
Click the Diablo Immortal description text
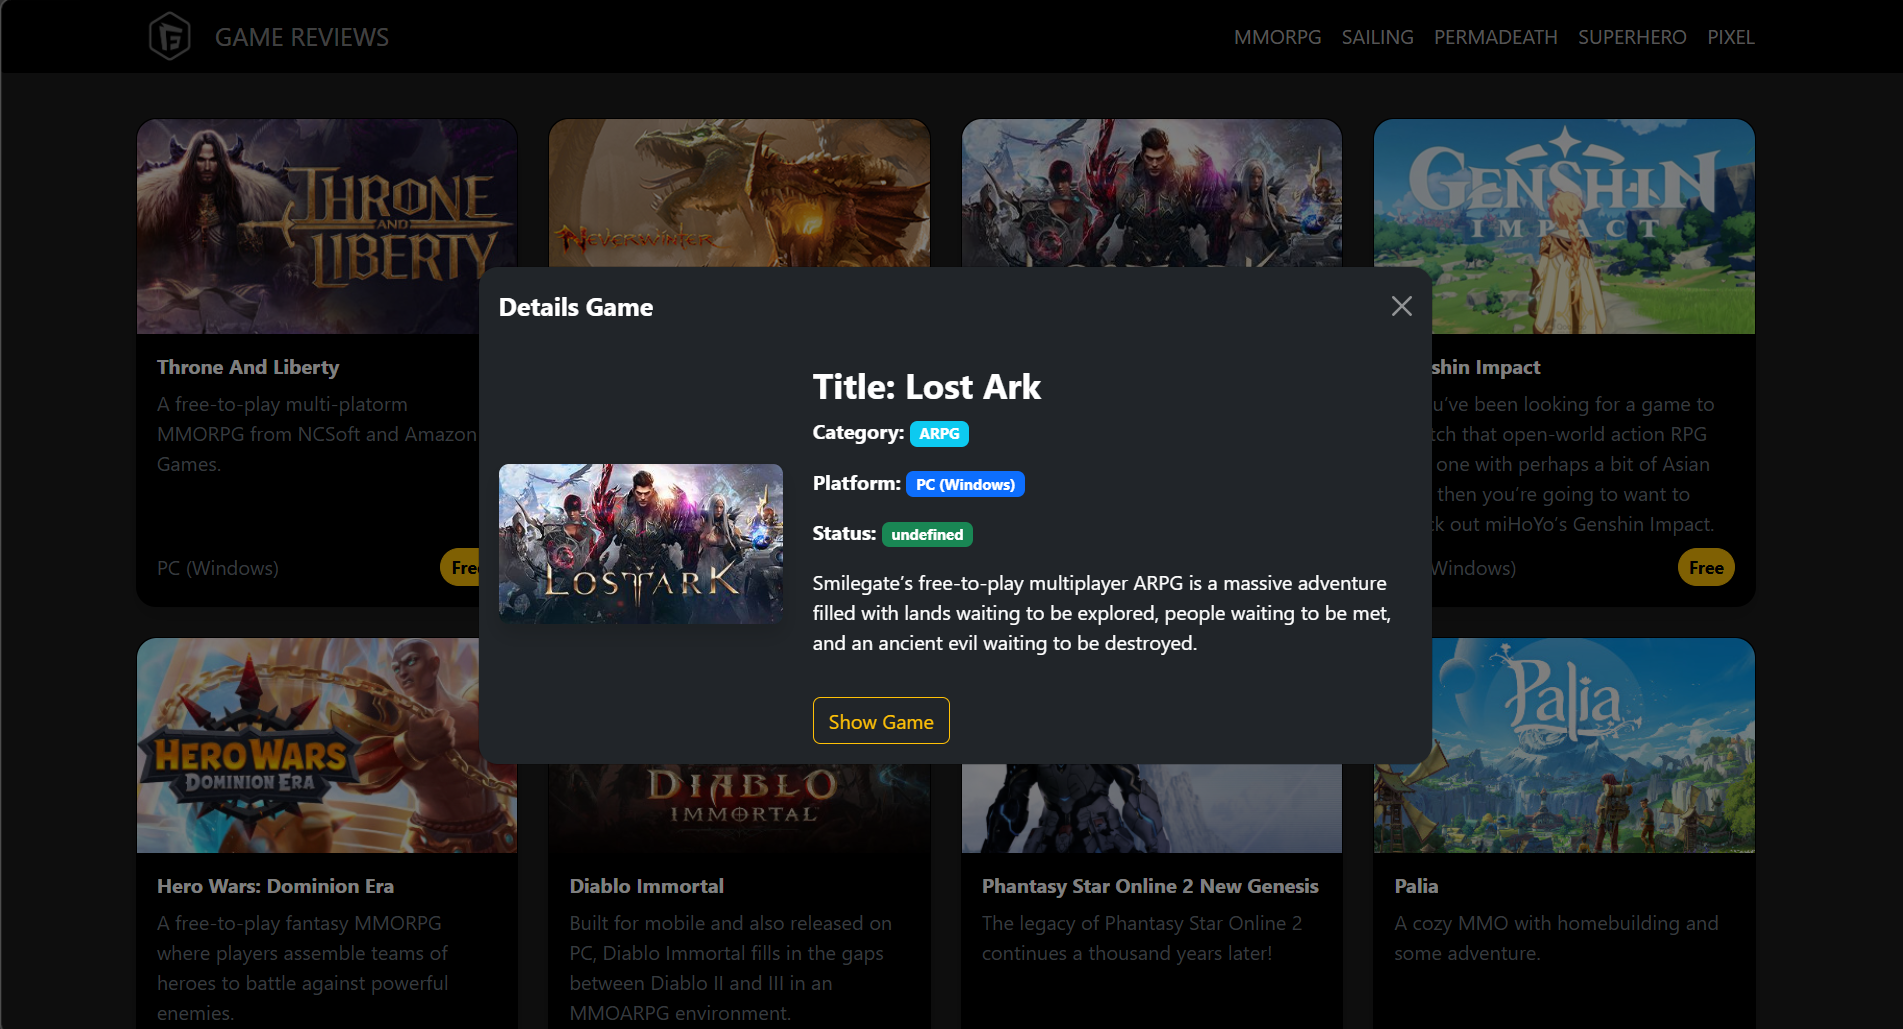[x=731, y=968]
